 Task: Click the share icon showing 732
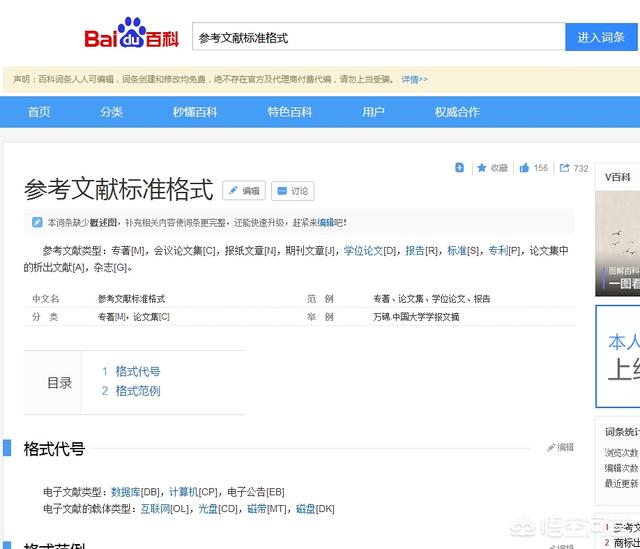565,168
